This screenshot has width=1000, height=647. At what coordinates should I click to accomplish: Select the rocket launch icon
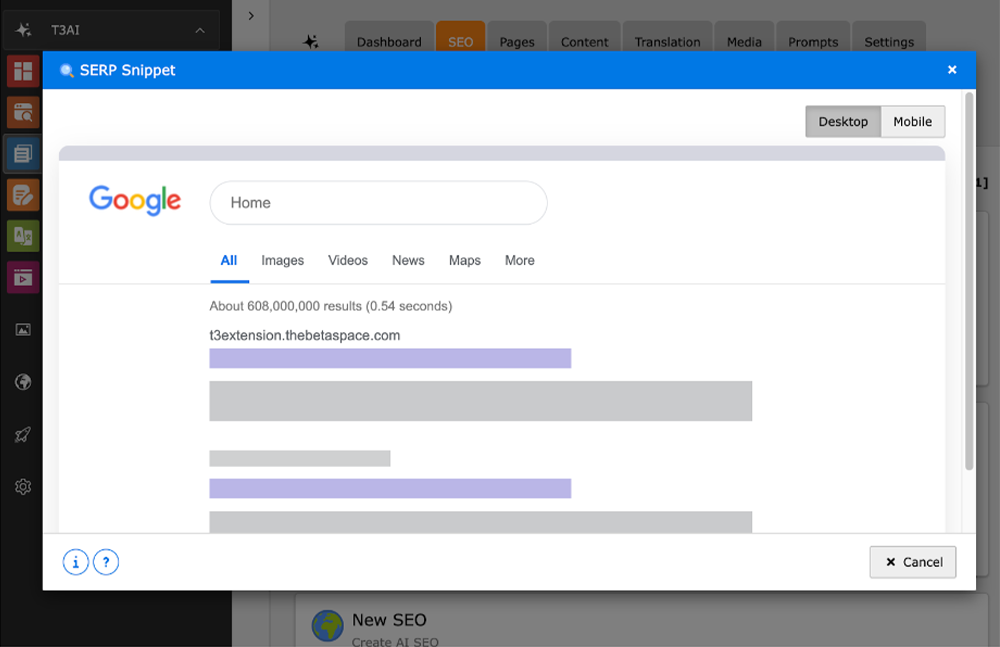tap(22, 434)
